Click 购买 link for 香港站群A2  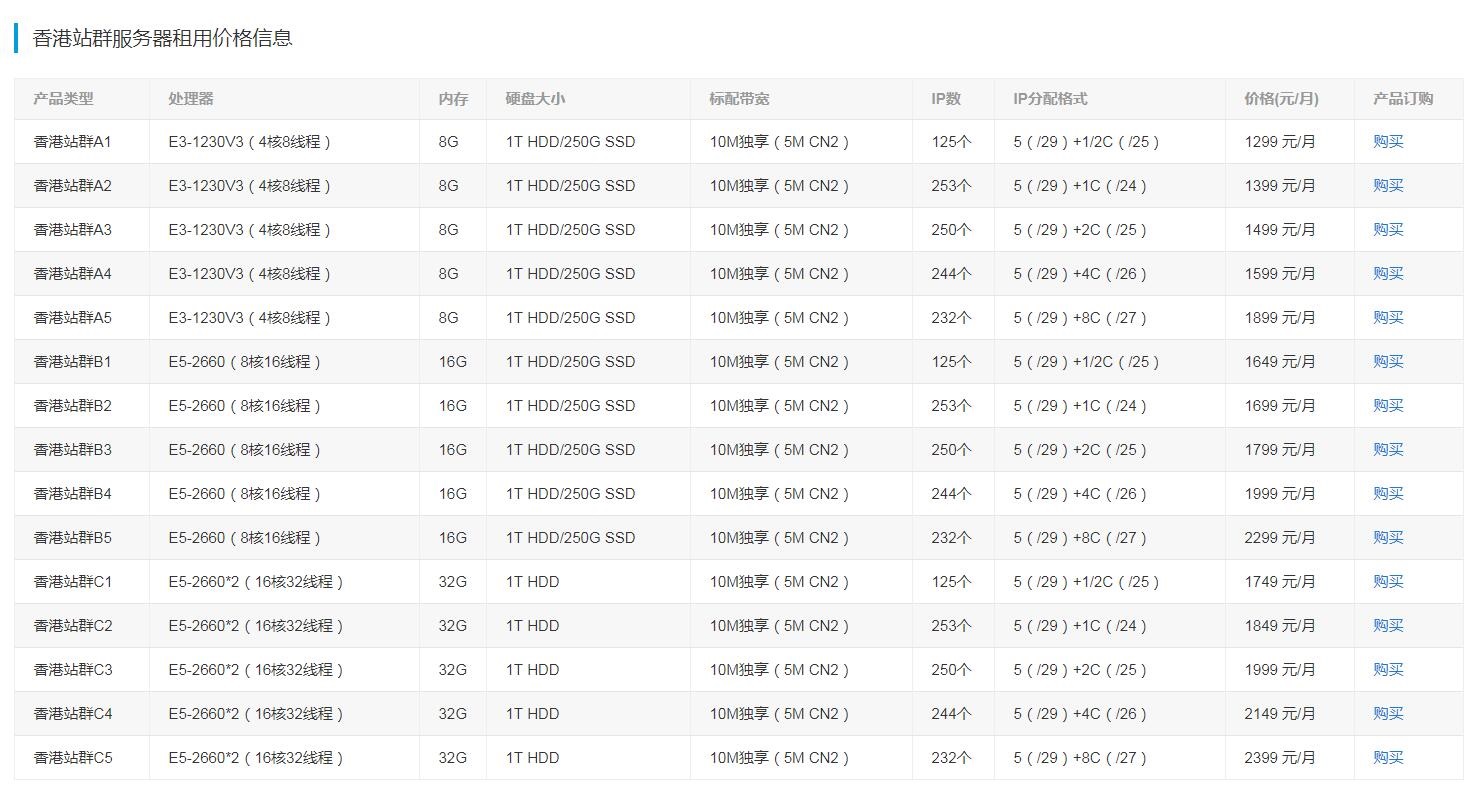pos(1388,186)
